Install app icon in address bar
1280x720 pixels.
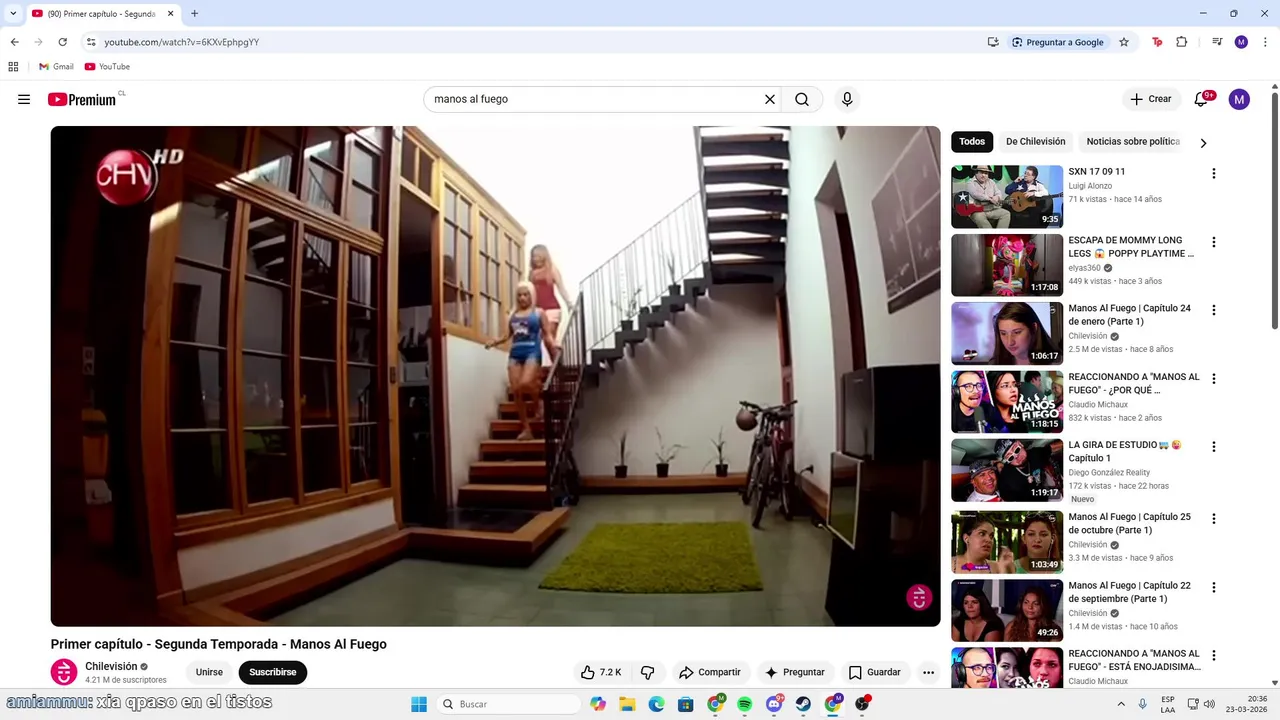pyautogui.click(x=993, y=42)
